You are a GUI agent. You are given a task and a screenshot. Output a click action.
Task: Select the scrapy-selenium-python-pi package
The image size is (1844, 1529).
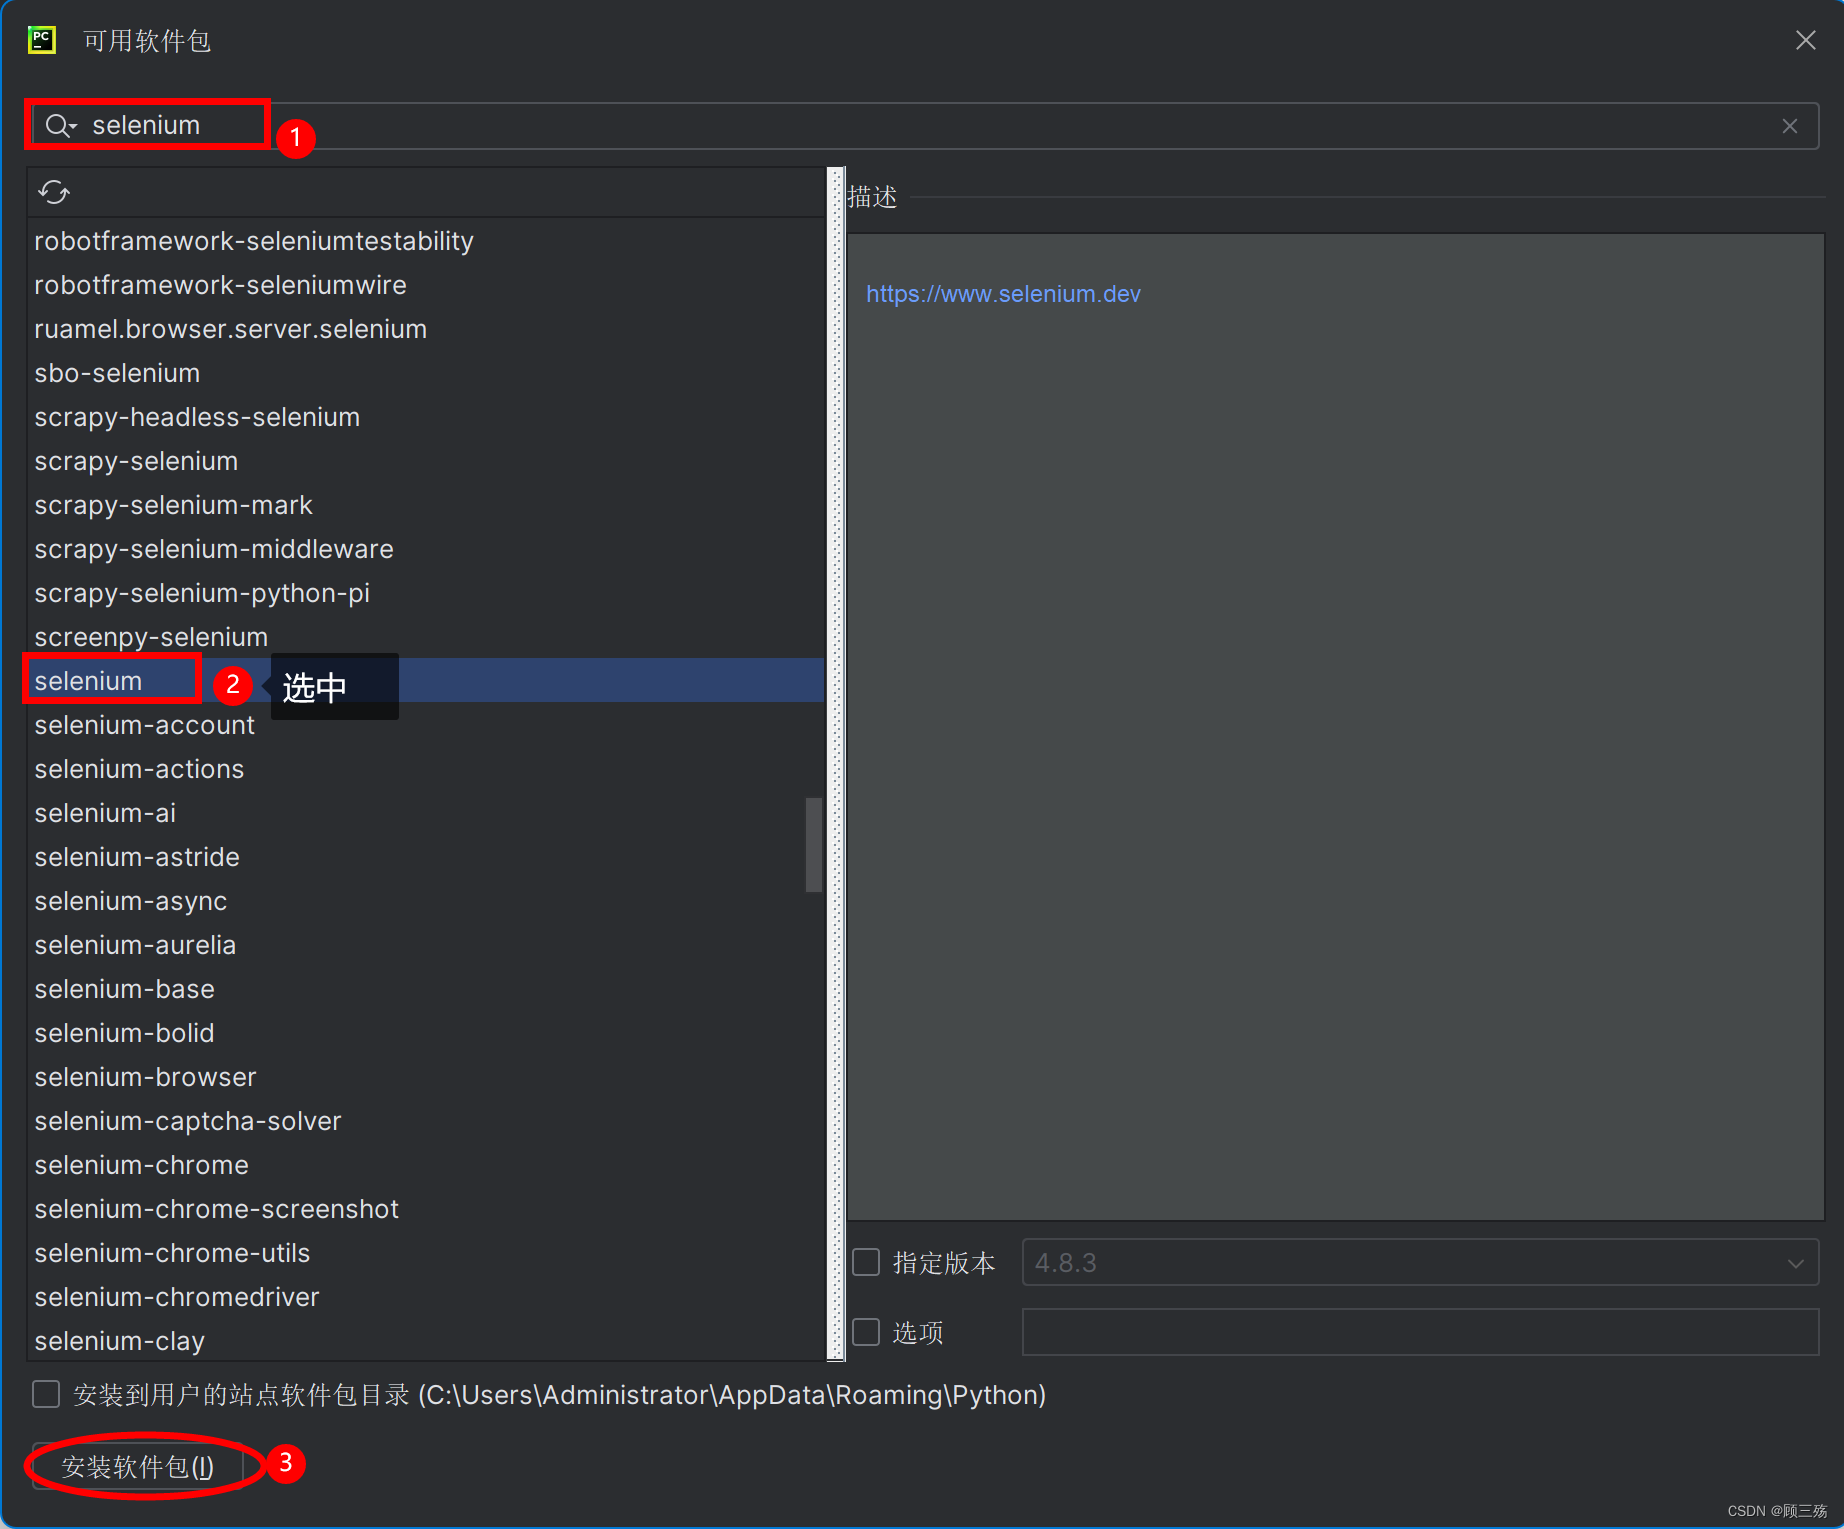[x=426, y=593]
